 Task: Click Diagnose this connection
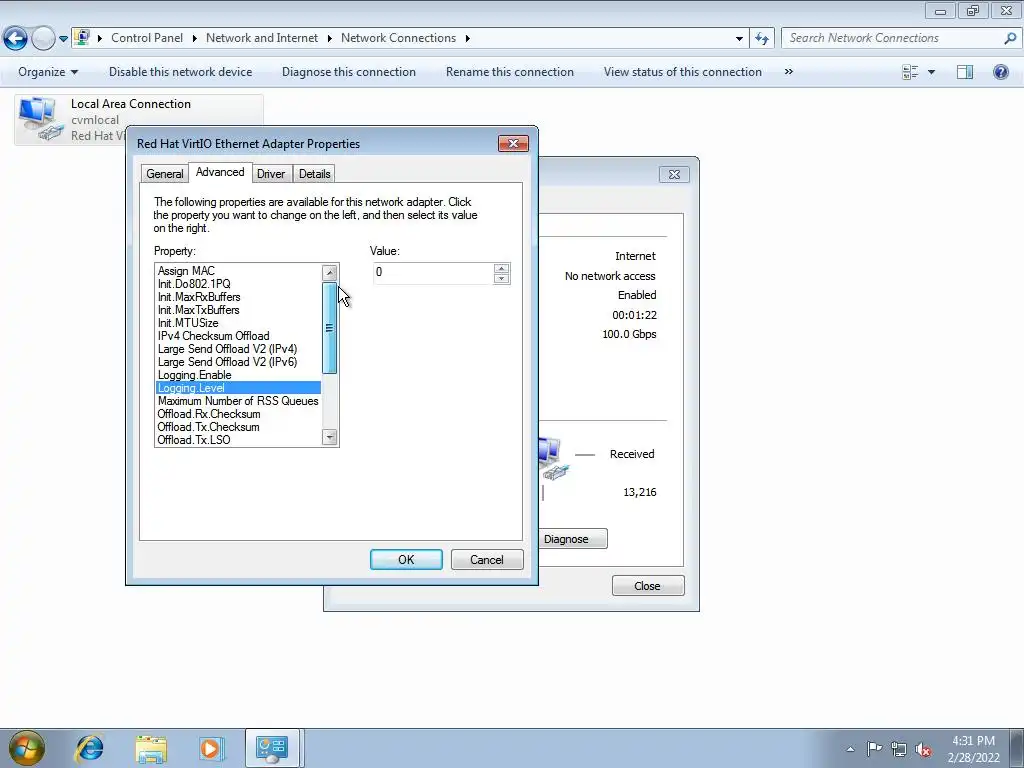coord(349,72)
